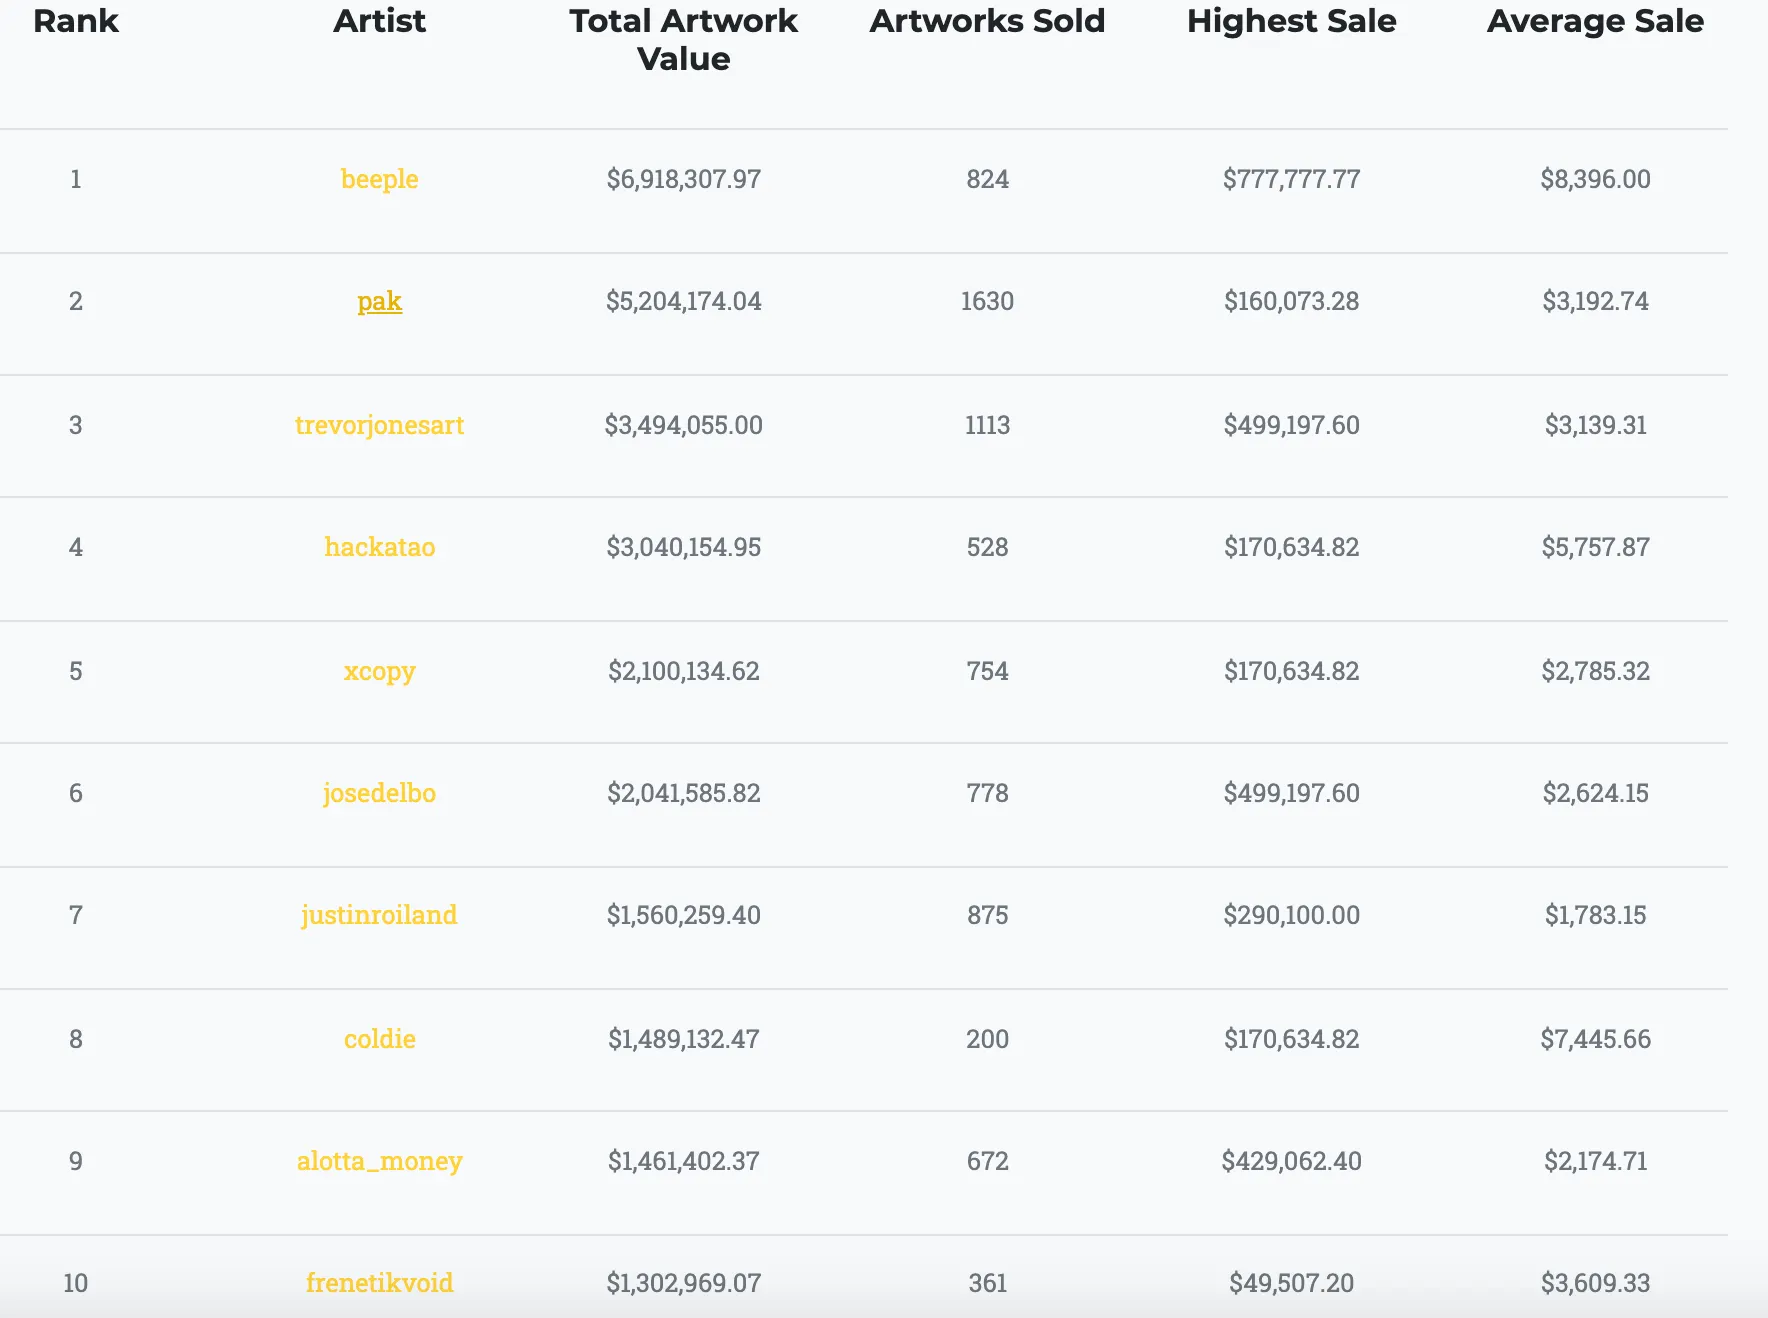Open the pak artist profile

pyautogui.click(x=380, y=301)
